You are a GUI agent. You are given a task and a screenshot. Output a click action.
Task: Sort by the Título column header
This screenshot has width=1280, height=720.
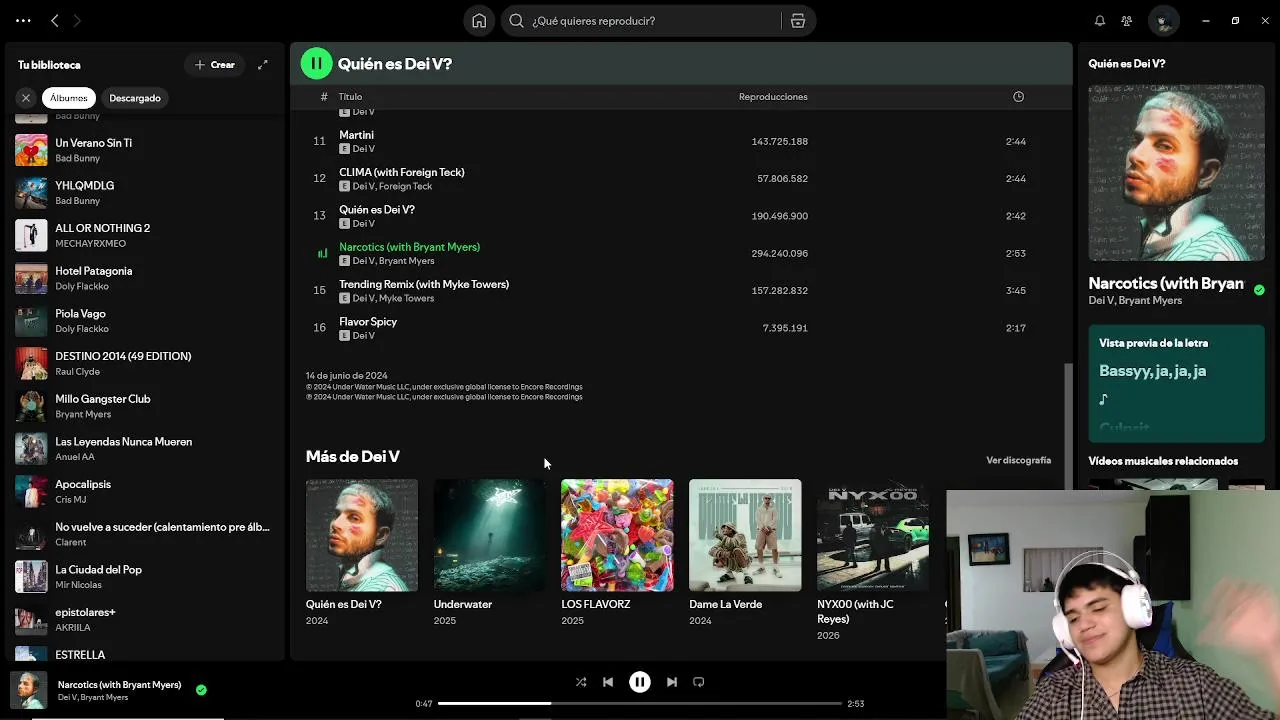(350, 97)
